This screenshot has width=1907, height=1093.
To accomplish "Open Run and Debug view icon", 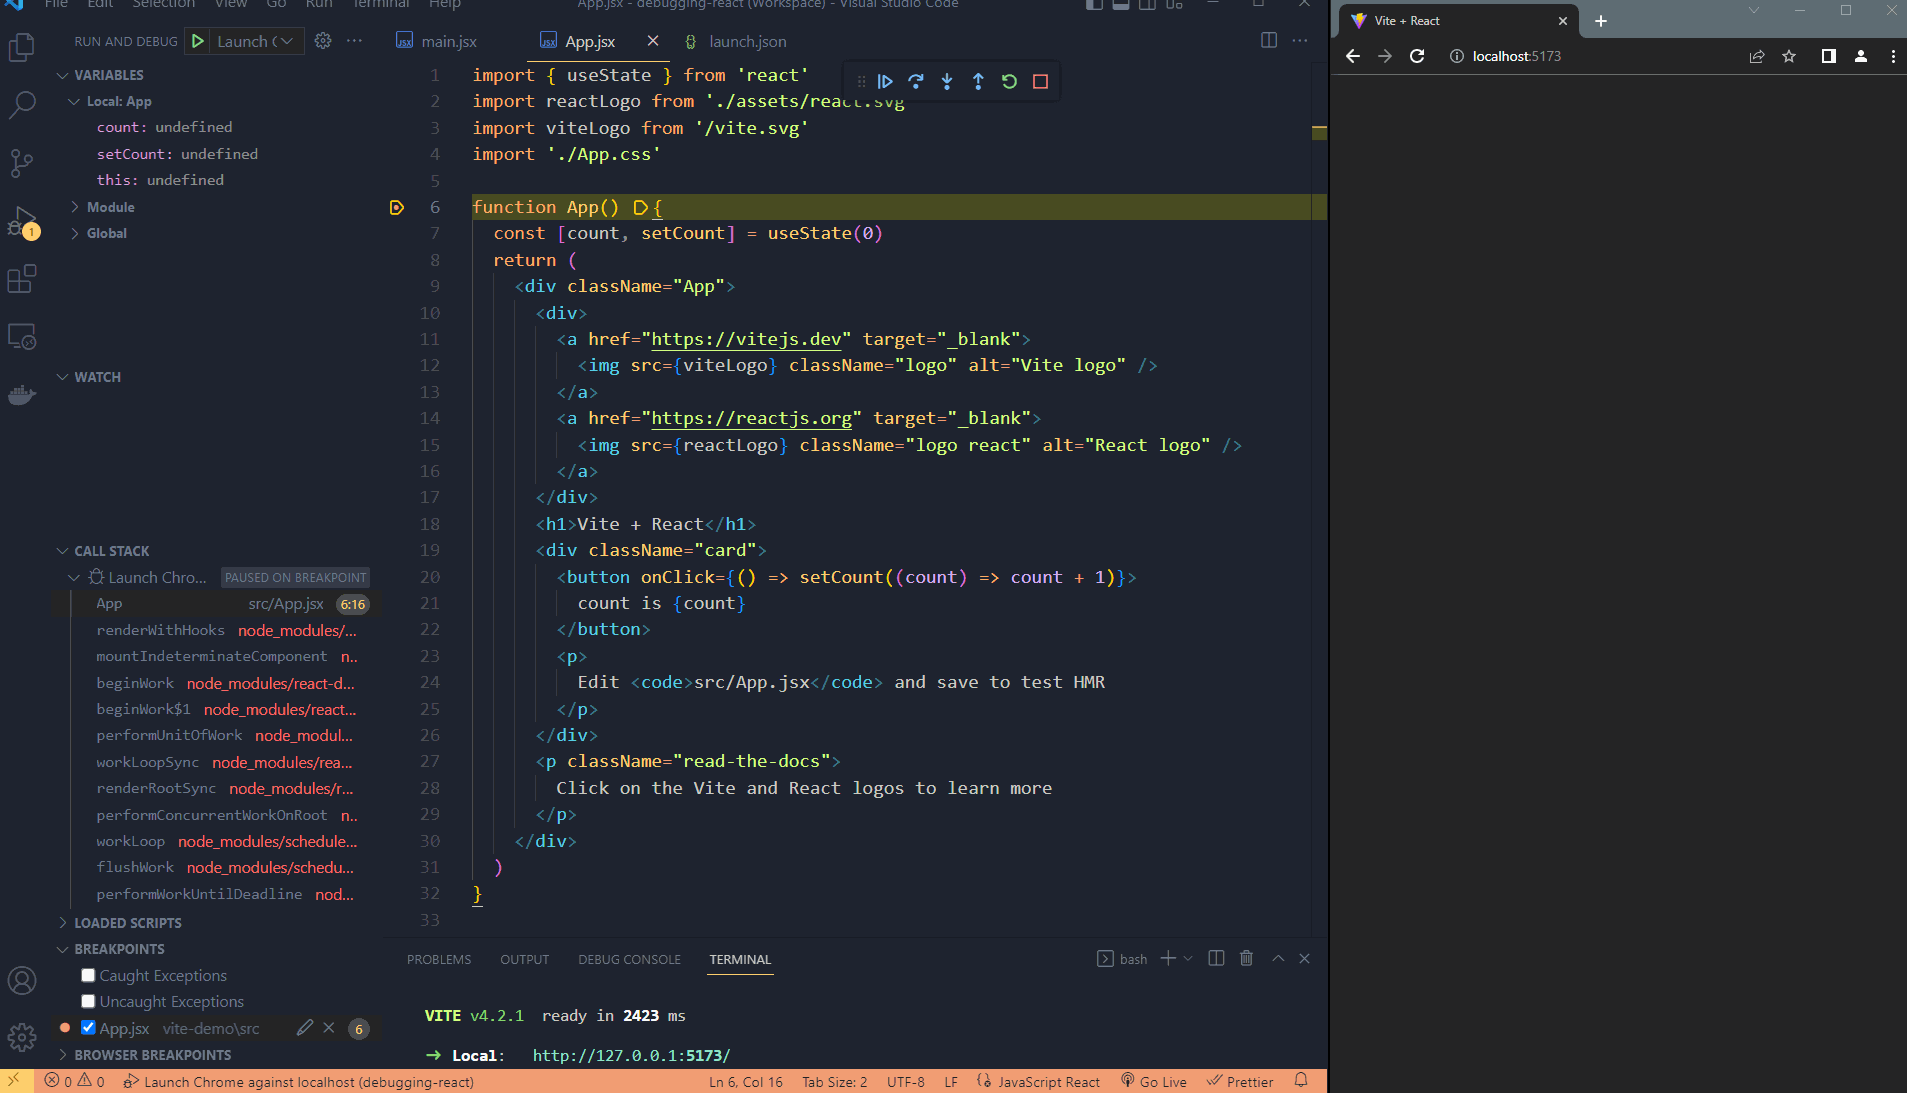I will coord(22,222).
